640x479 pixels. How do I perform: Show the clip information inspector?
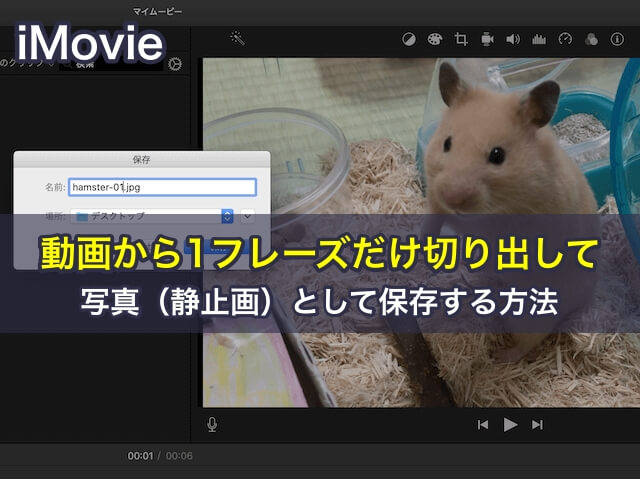click(617, 39)
